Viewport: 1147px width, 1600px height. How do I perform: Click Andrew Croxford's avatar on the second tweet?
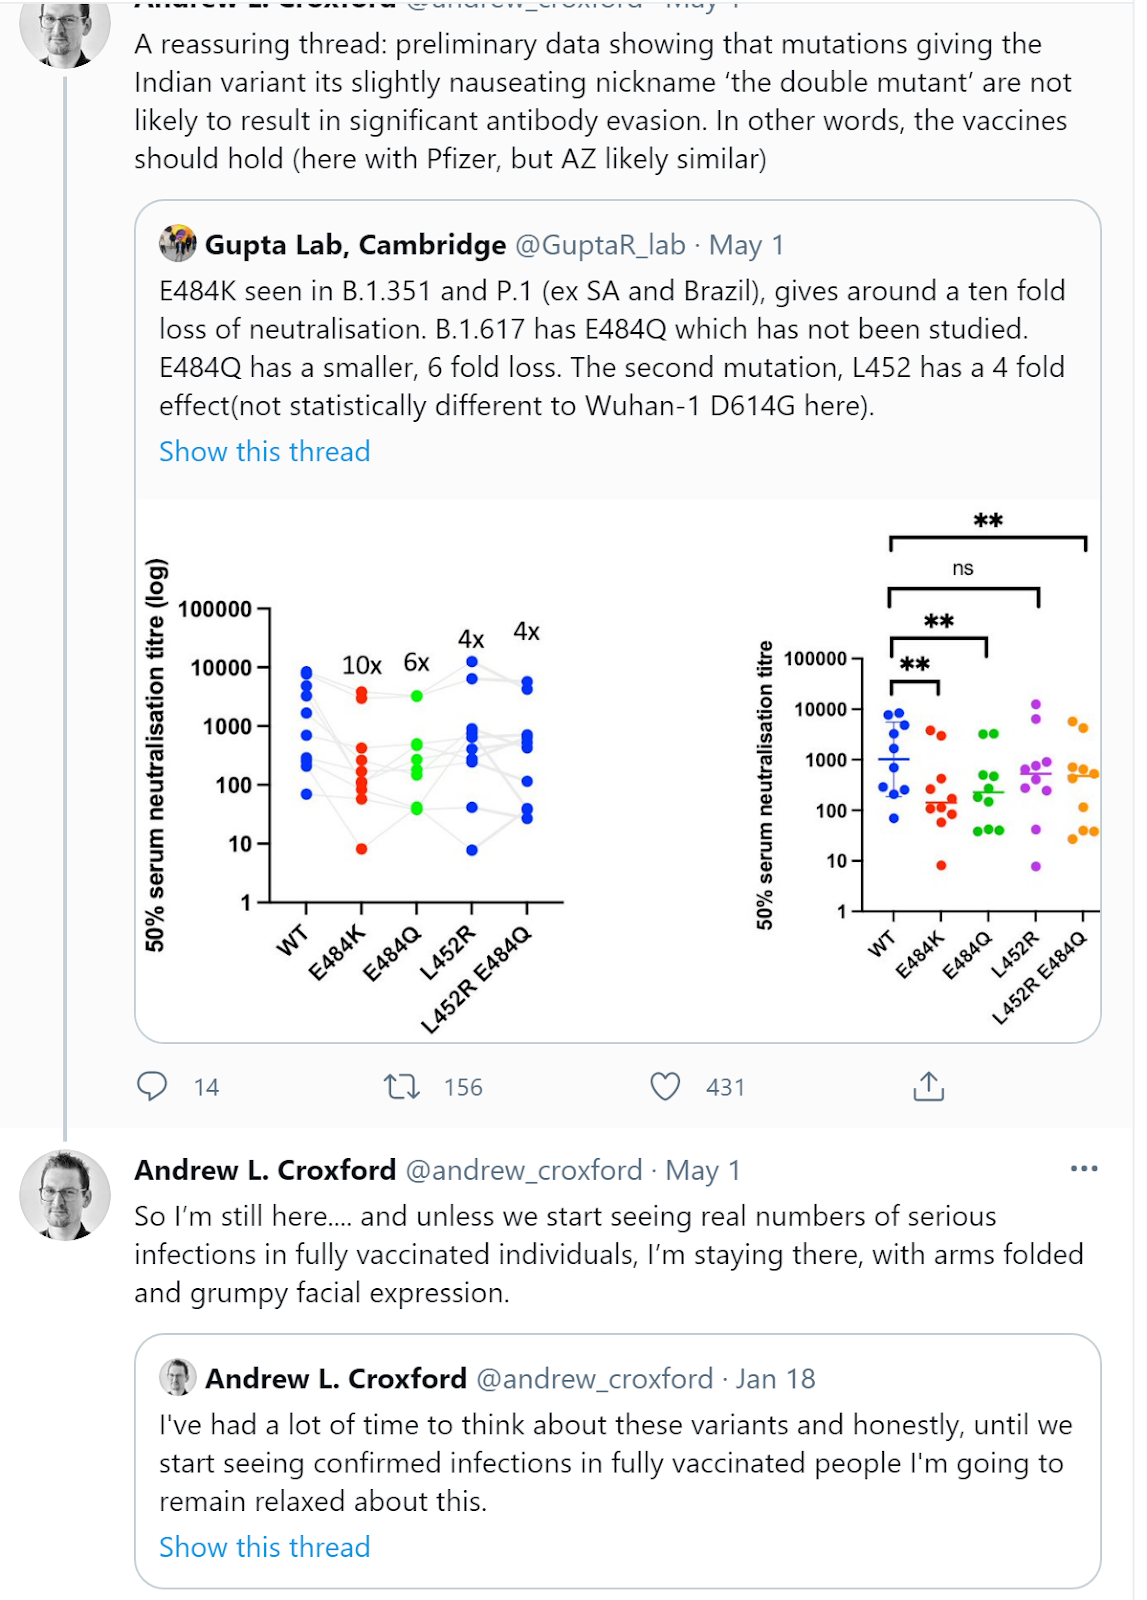tap(65, 1195)
